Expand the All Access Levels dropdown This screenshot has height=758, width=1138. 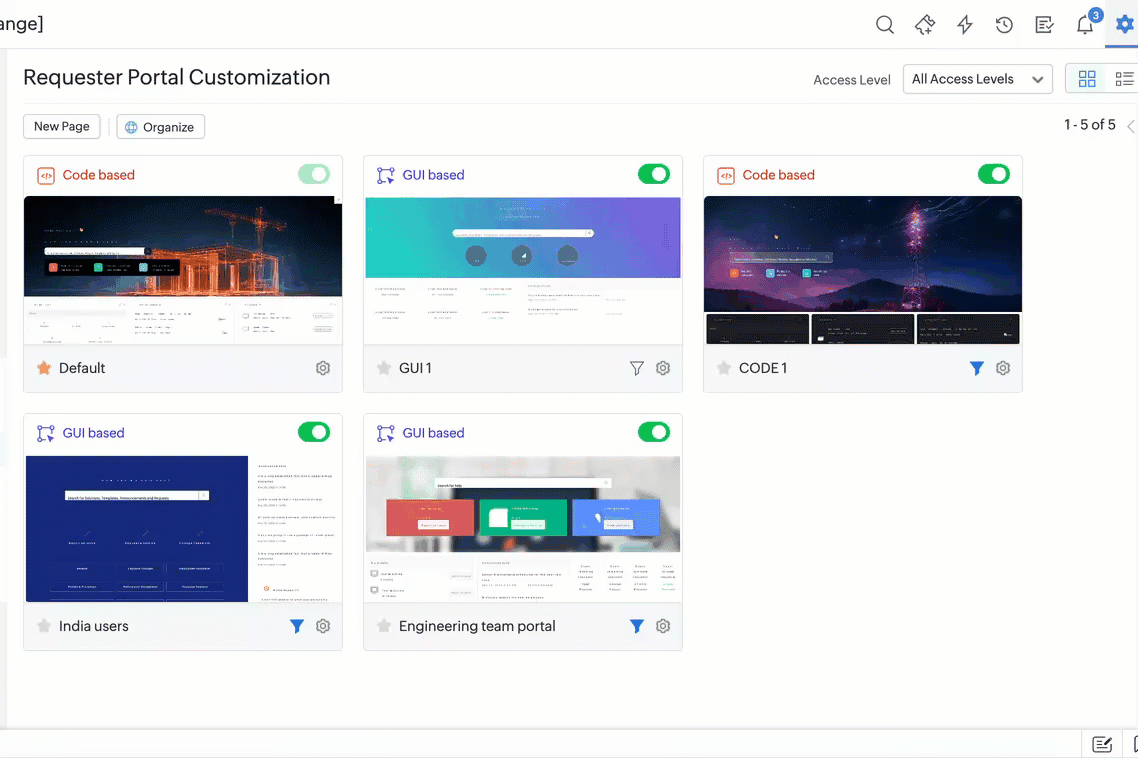977,79
